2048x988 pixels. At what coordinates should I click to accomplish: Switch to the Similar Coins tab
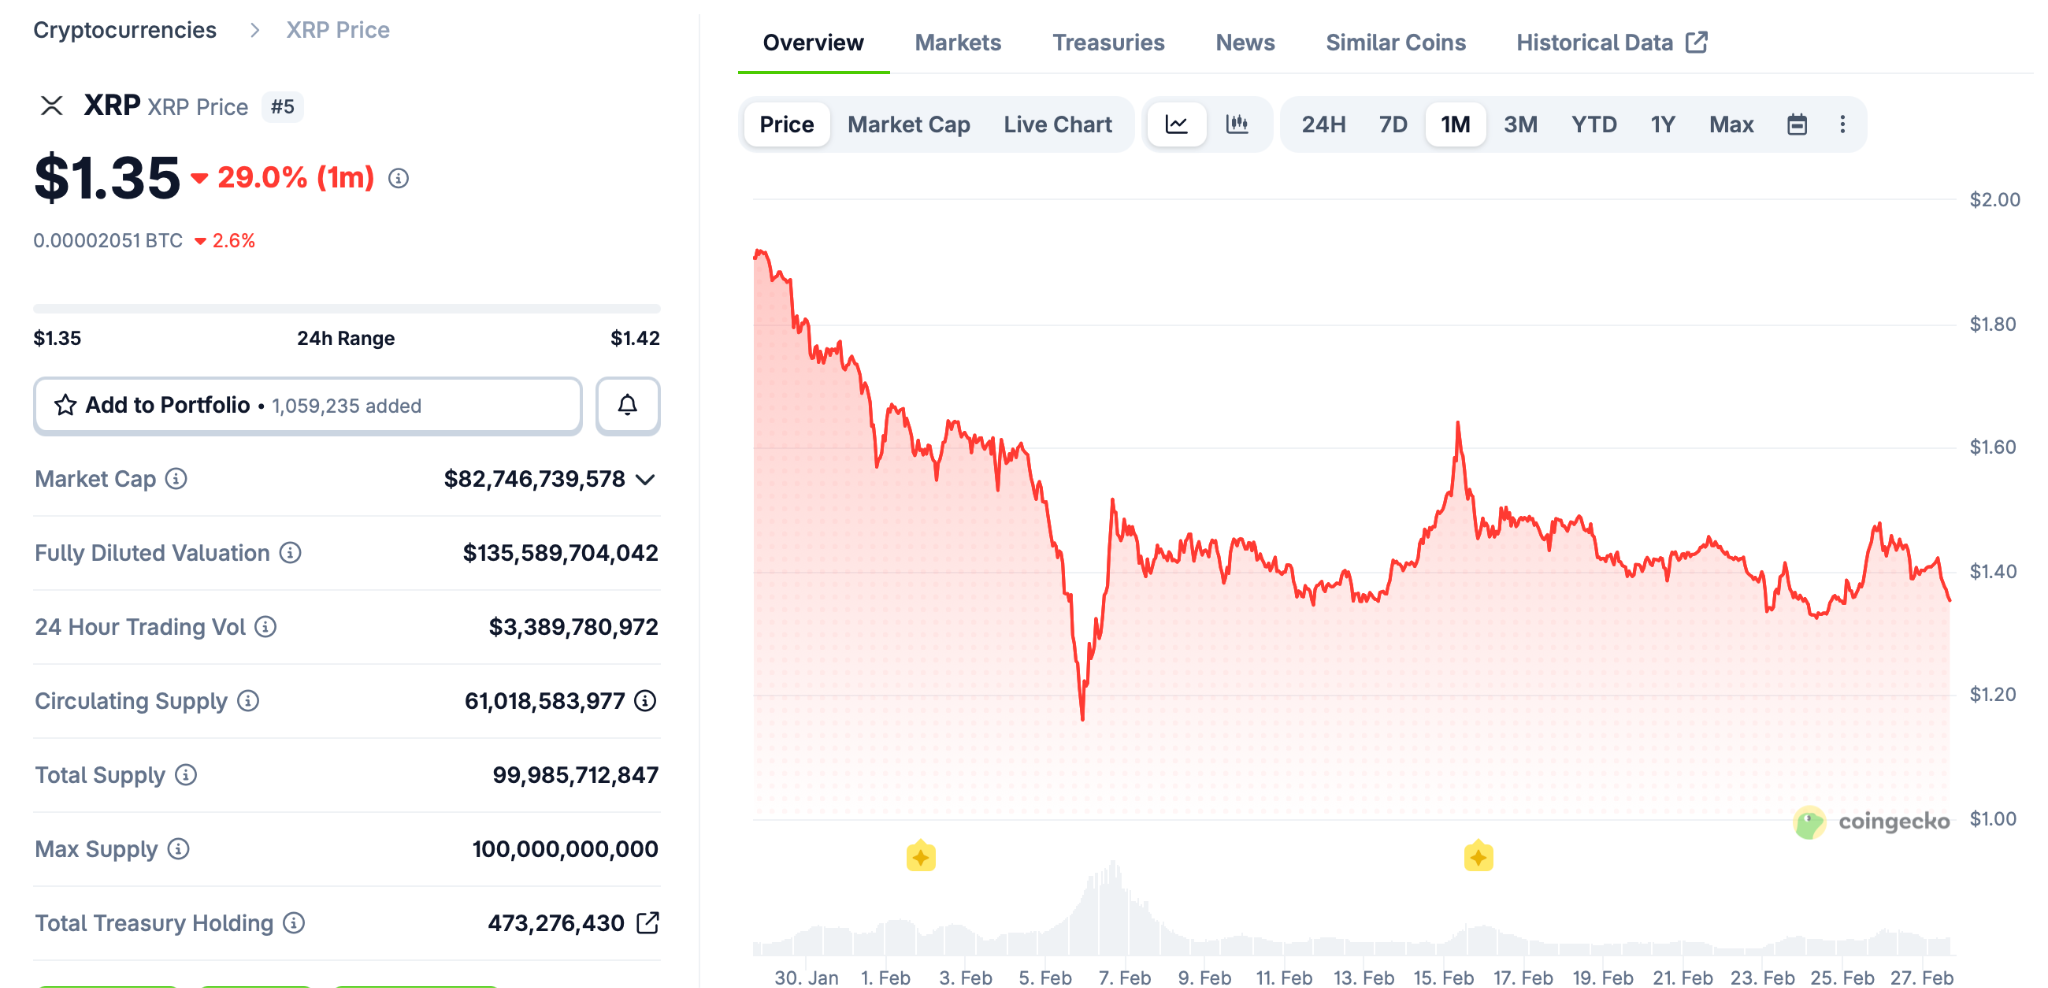(x=1395, y=43)
